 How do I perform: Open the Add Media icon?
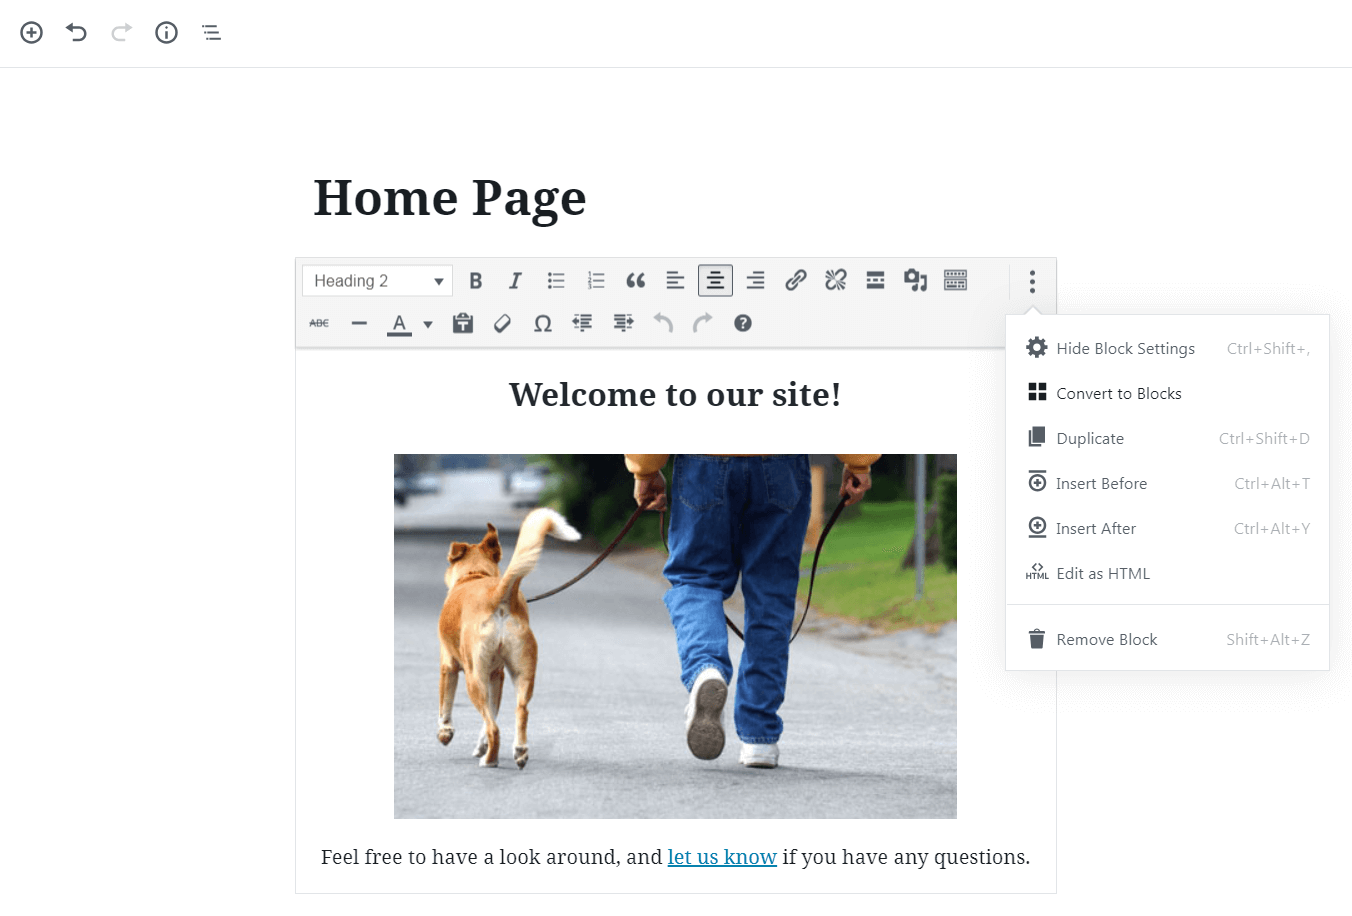[x=916, y=281]
